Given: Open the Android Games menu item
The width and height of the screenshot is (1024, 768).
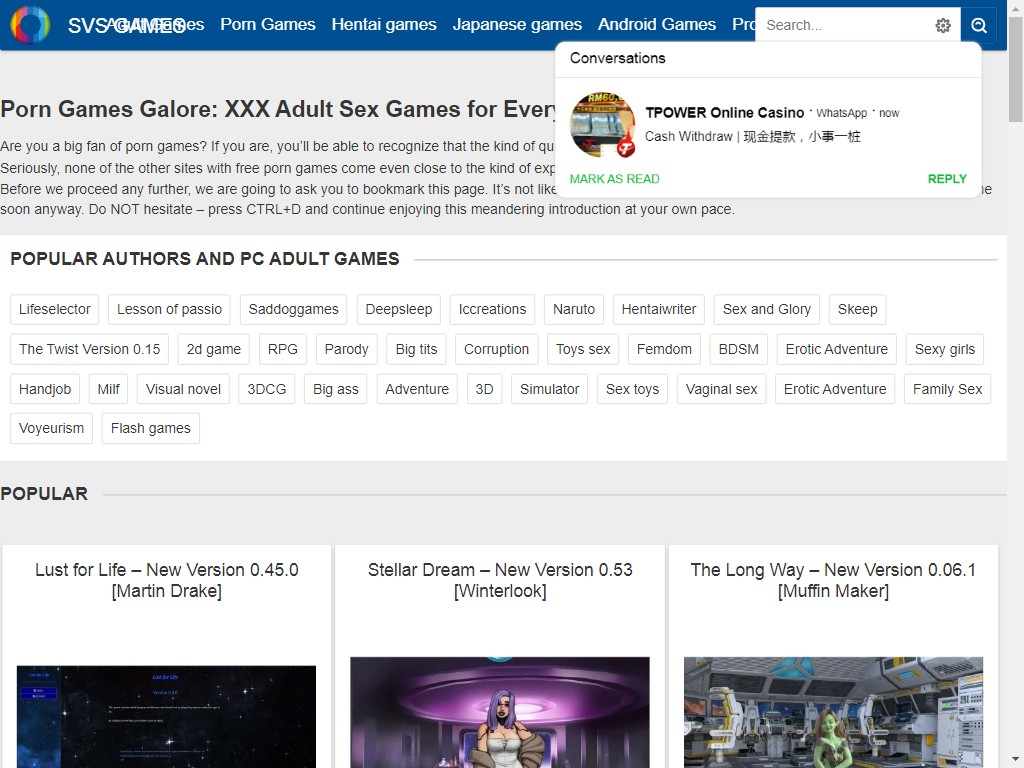Looking at the screenshot, I should 657,24.
